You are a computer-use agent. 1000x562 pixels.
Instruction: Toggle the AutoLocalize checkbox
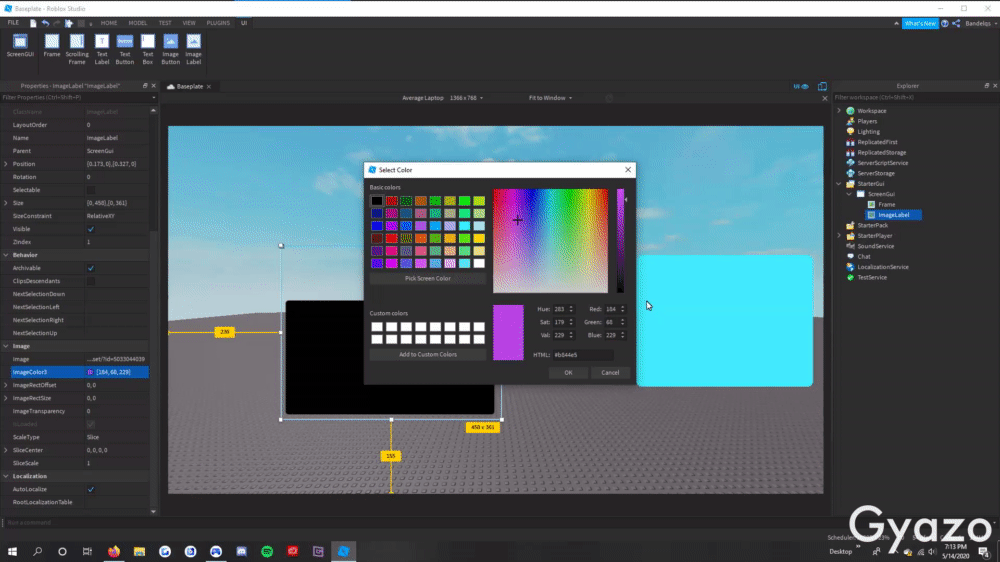pos(91,489)
